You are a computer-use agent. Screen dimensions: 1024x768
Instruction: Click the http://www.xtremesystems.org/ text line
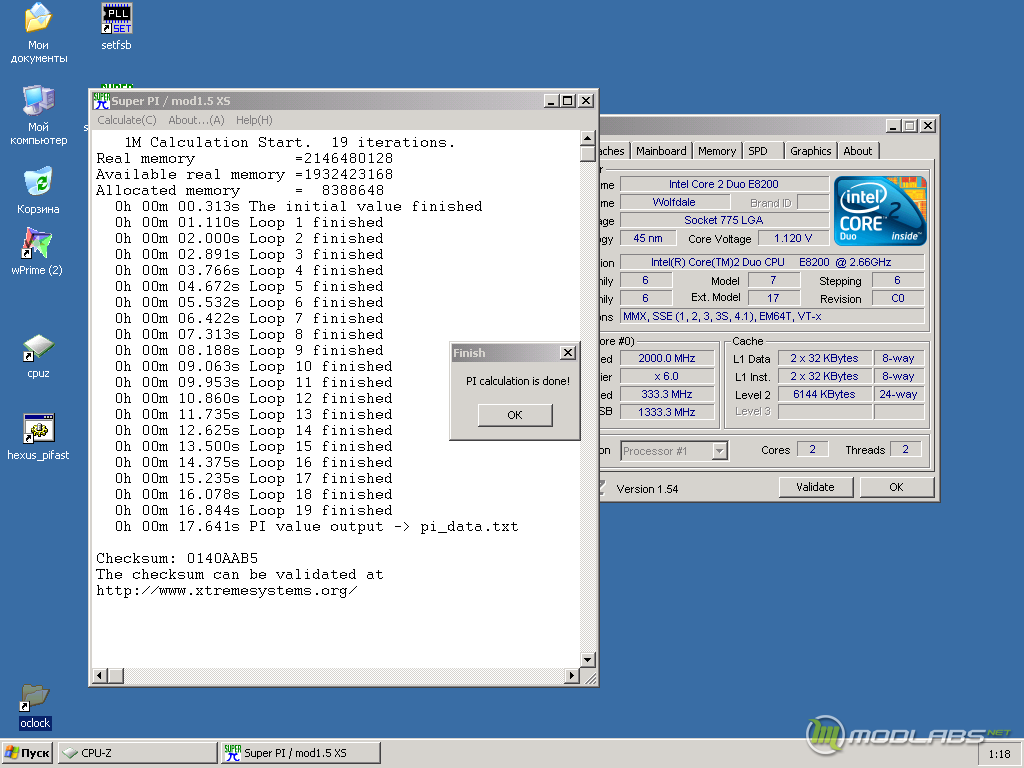227,590
